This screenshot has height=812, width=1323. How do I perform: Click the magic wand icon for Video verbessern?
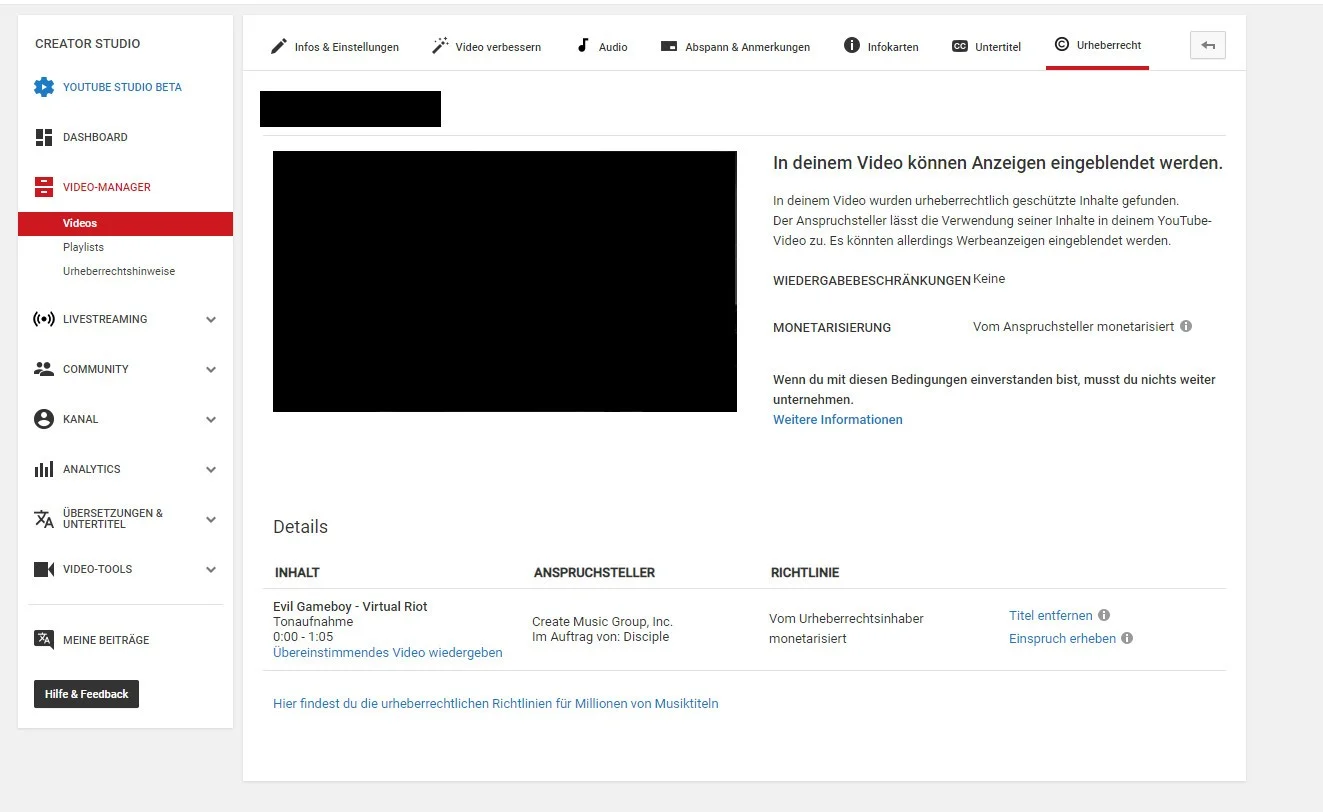click(440, 46)
